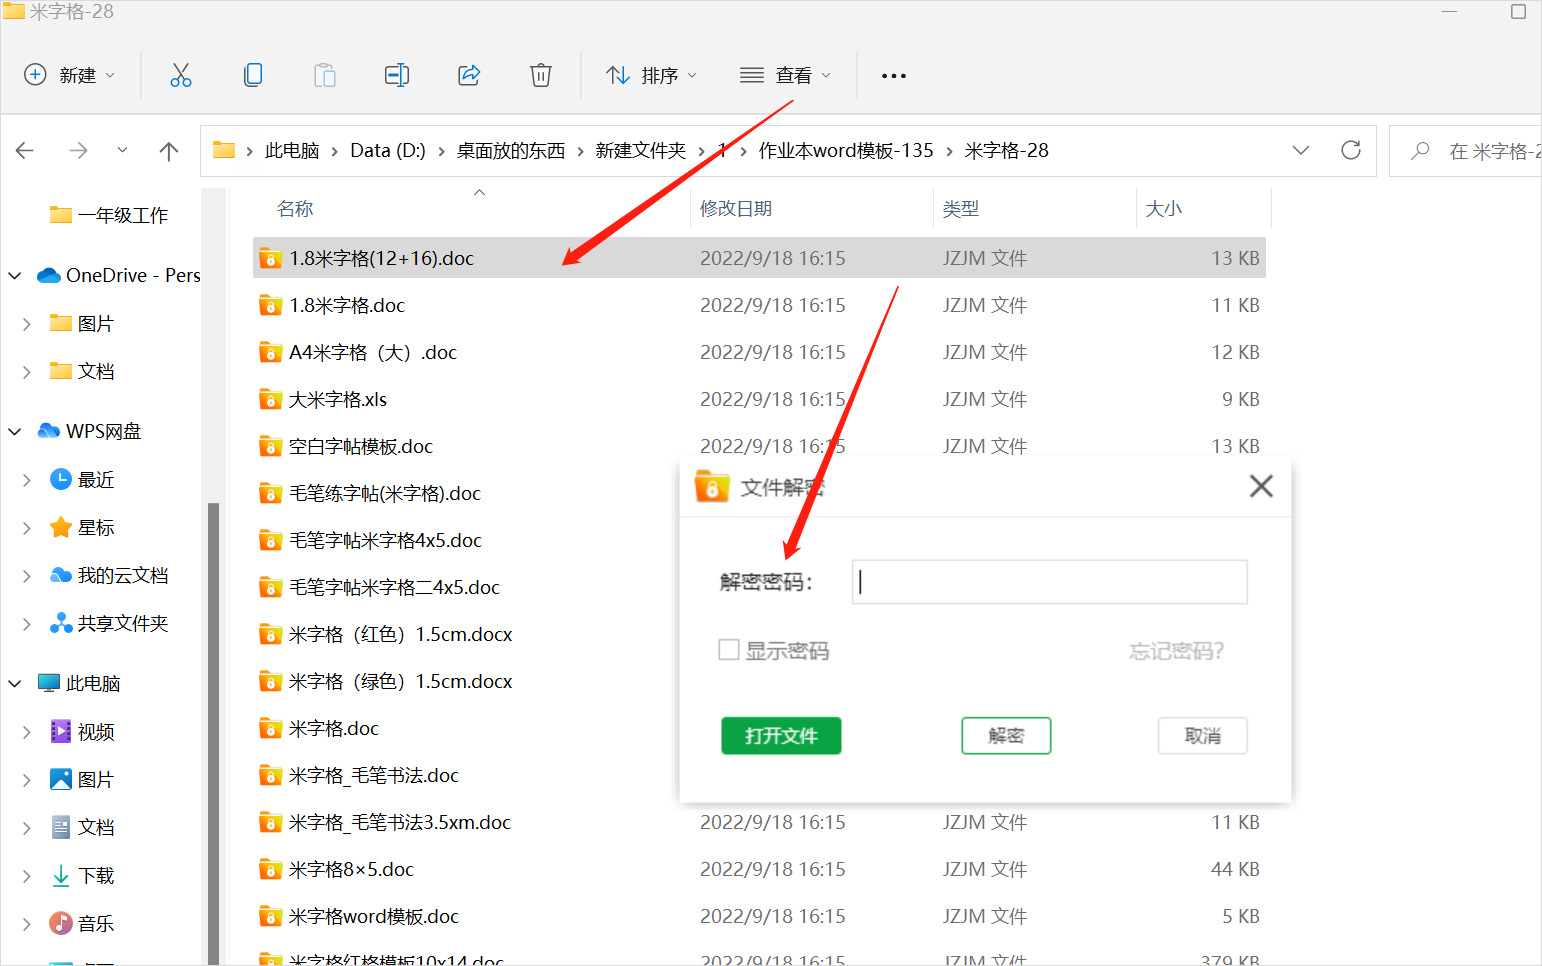
Task: Click the search magnifier icon
Action: pos(1419,150)
